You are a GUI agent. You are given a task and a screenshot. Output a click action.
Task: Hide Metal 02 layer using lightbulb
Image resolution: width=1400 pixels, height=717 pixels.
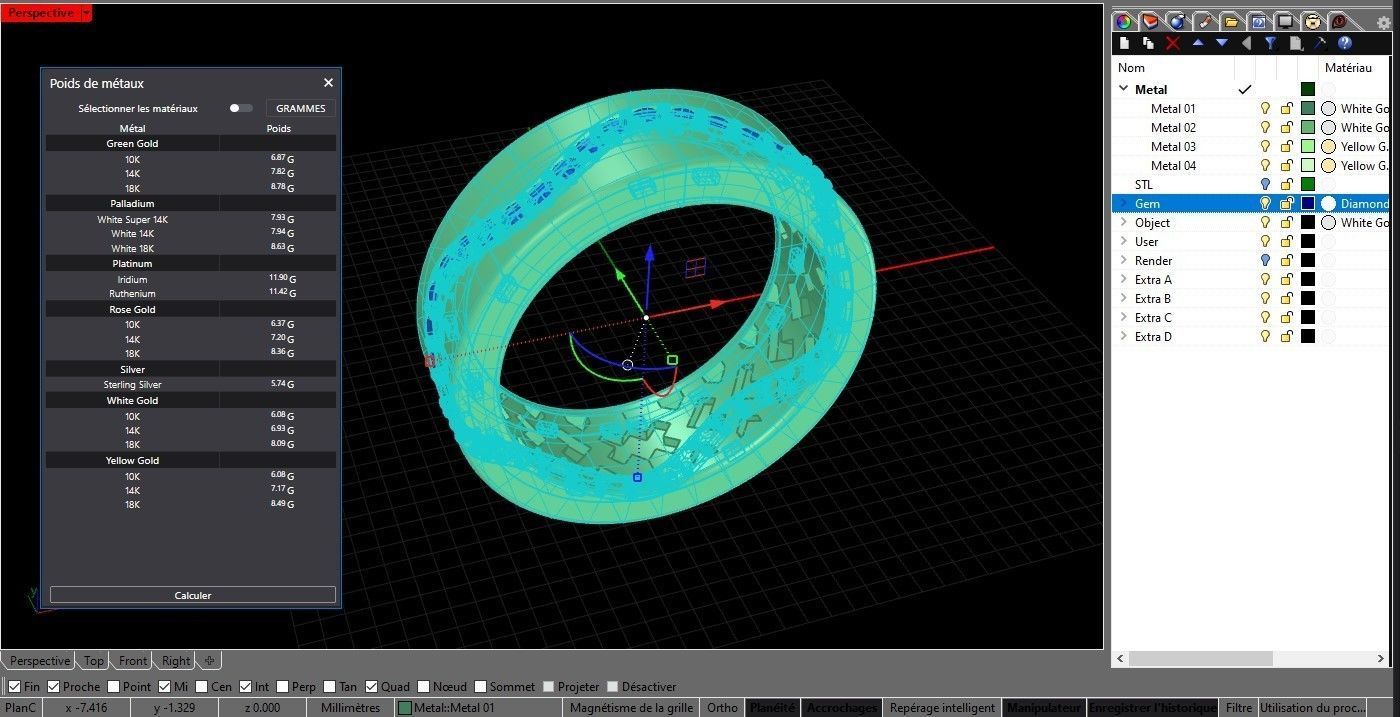pyautogui.click(x=1265, y=127)
